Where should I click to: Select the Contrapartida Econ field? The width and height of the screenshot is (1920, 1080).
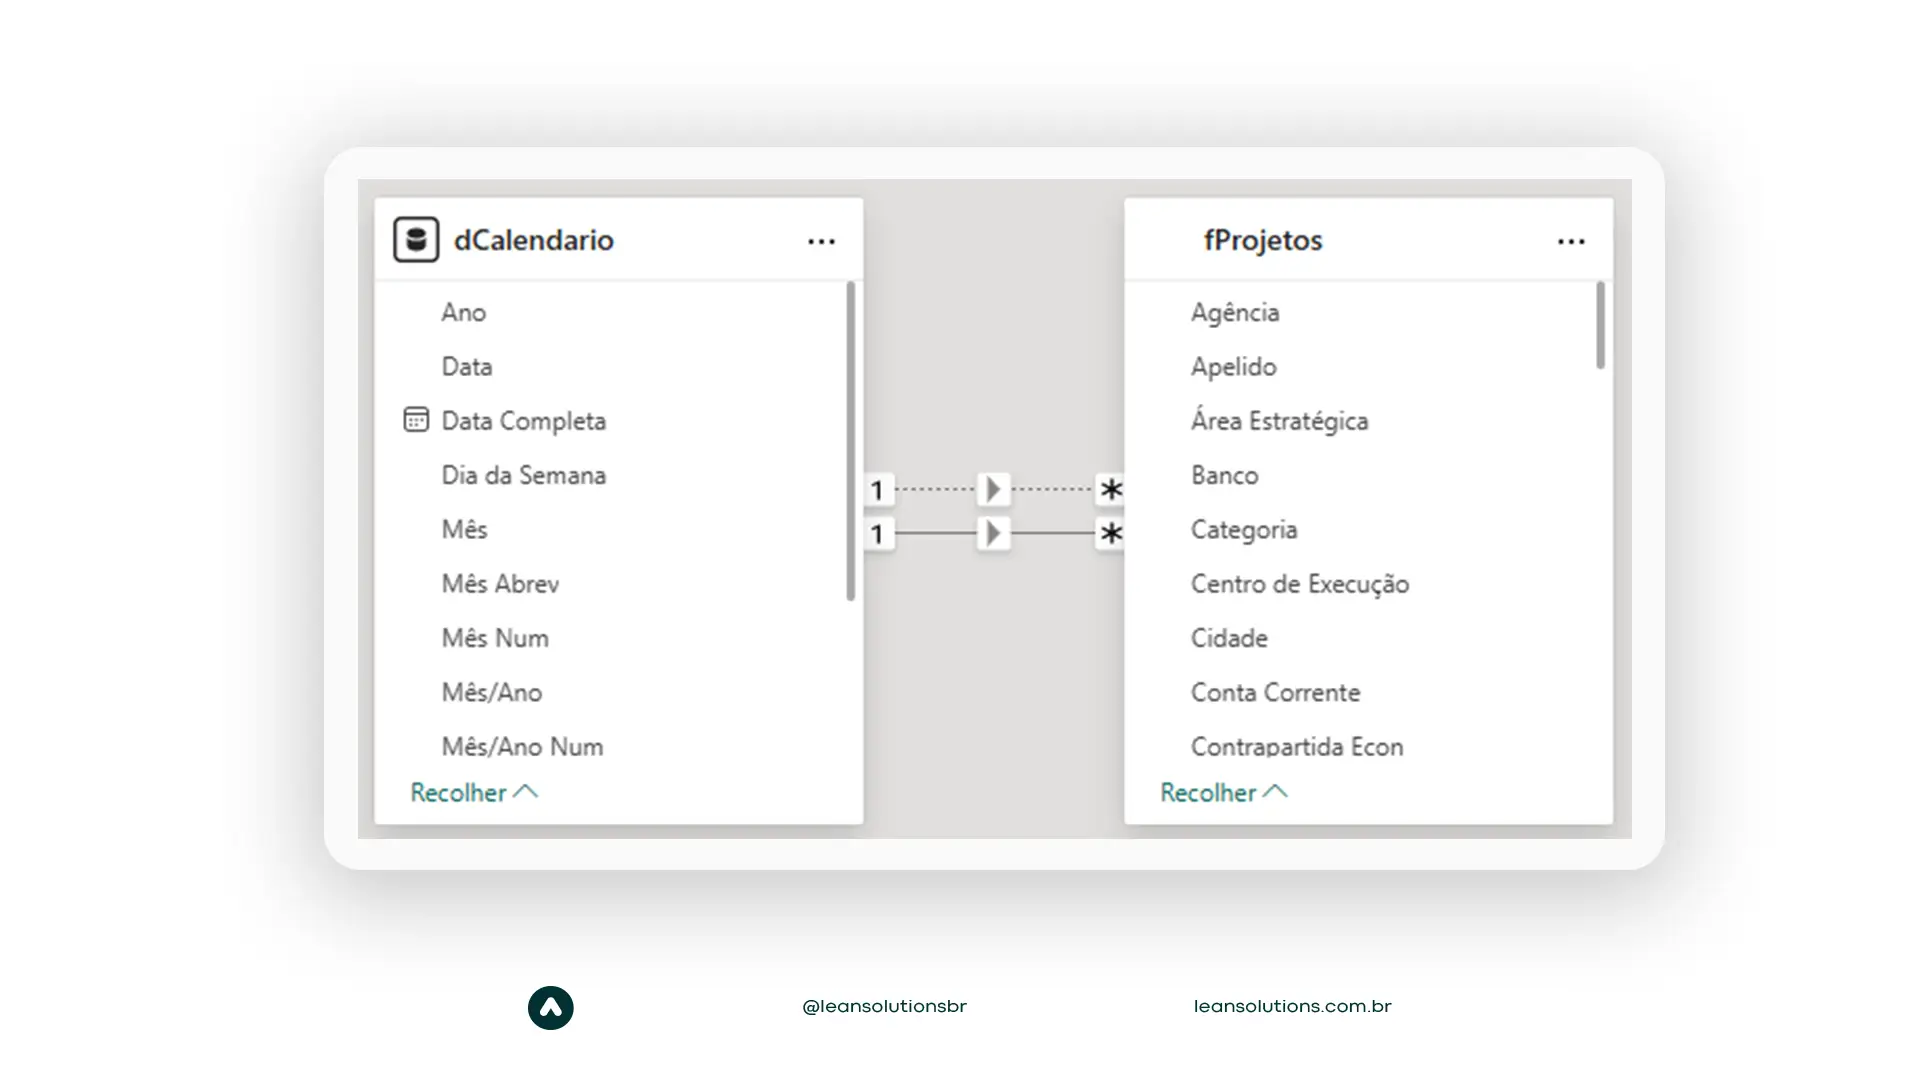tap(1297, 746)
